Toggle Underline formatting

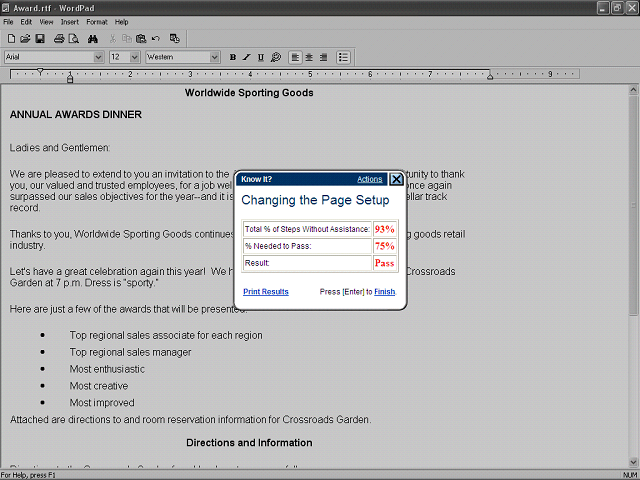pyautogui.click(x=261, y=57)
